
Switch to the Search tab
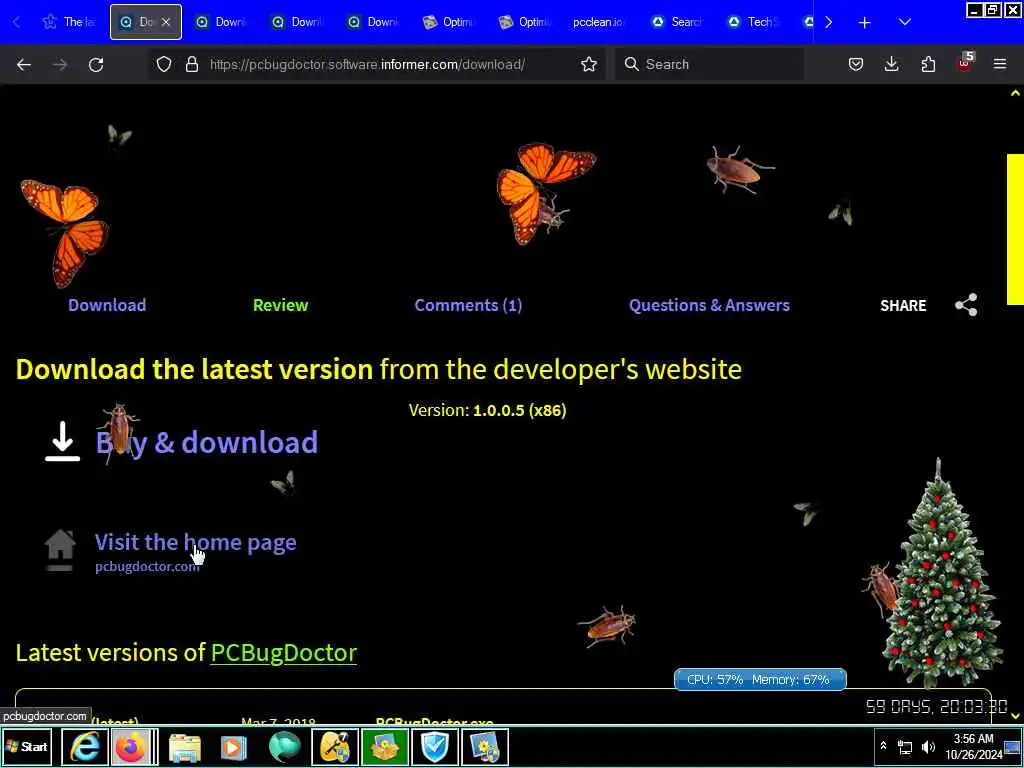pos(679,22)
